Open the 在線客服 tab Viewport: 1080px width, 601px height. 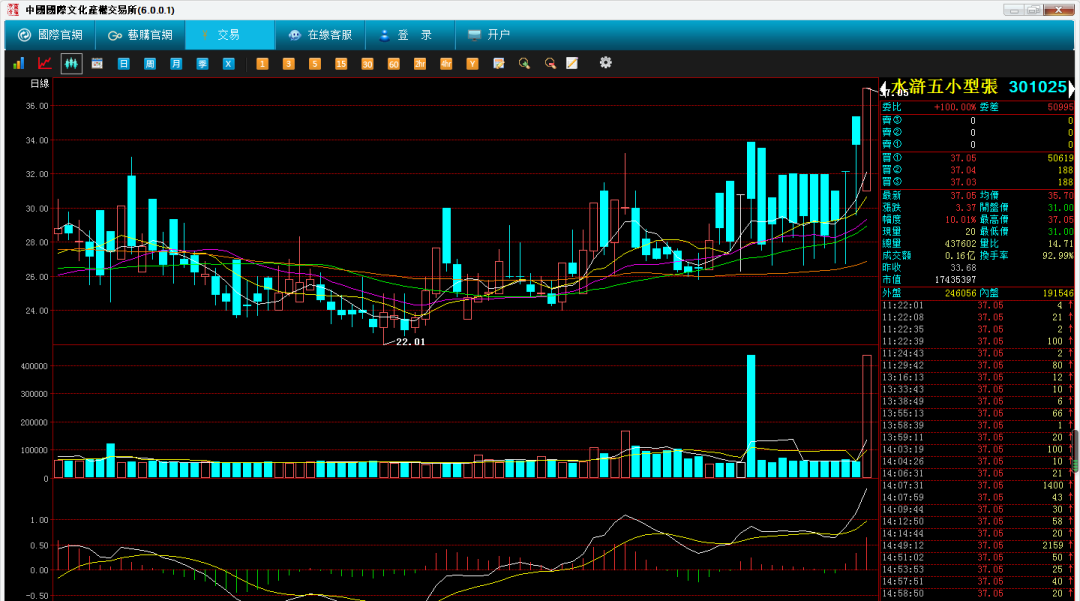tap(320, 34)
